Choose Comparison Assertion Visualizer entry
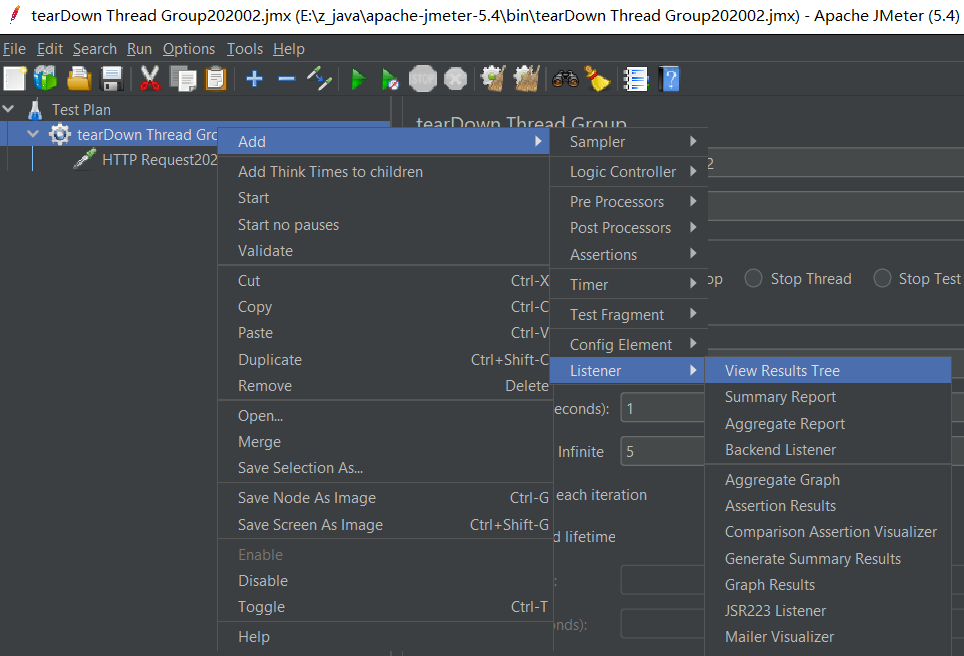The width and height of the screenshot is (964, 656). (828, 532)
